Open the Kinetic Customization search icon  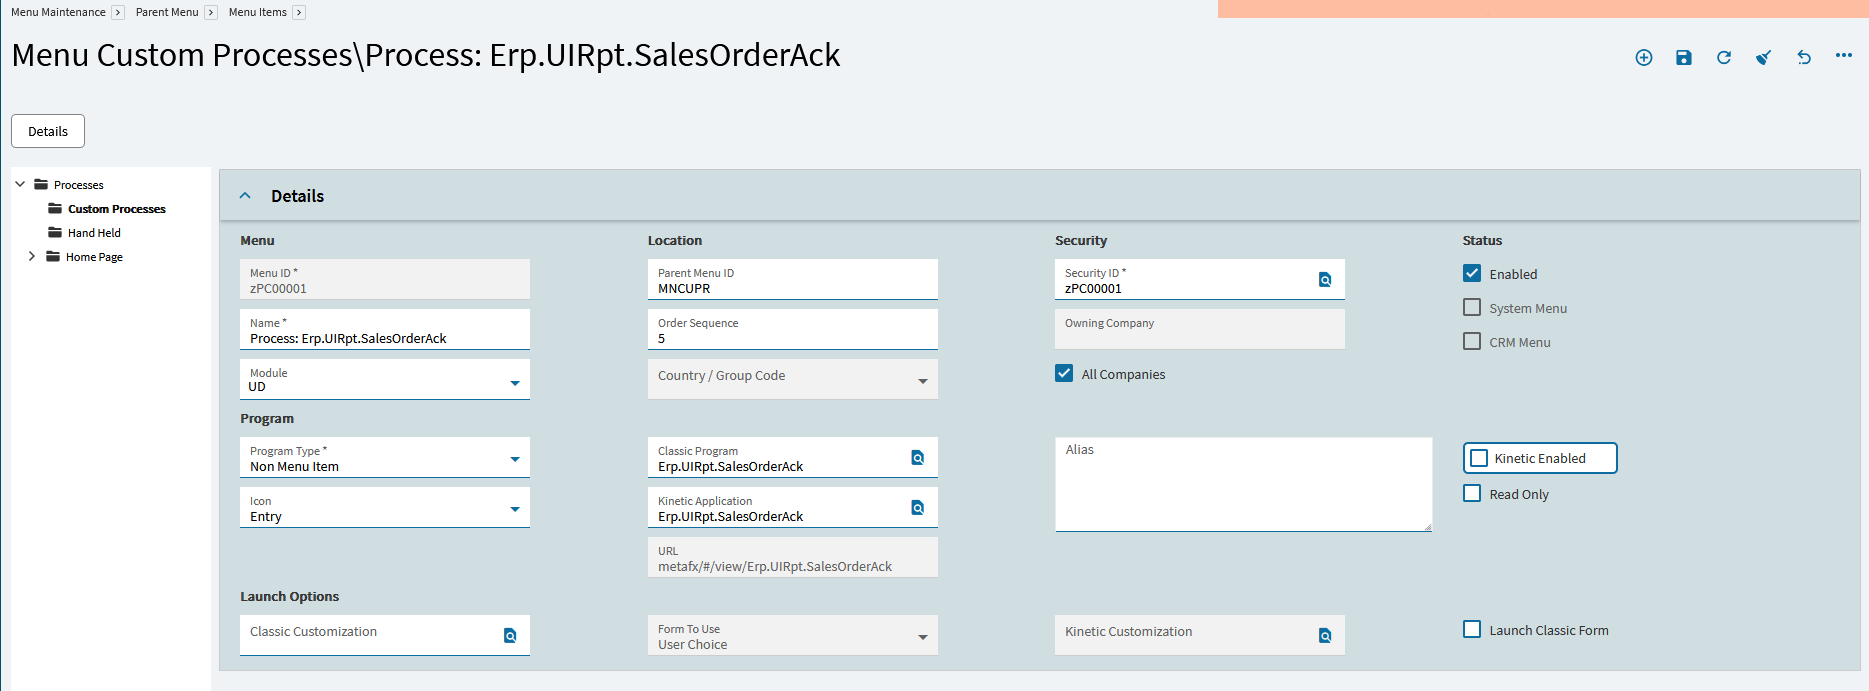pyautogui.click(x=1325, y=636)
